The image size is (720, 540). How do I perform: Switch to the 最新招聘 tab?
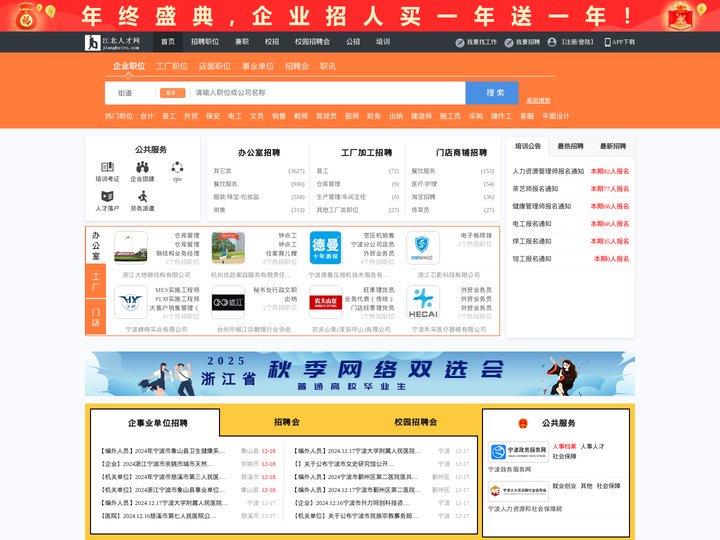(x=613, y=146)
